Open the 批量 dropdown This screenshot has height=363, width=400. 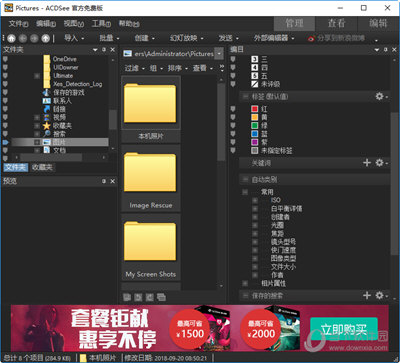109,38
